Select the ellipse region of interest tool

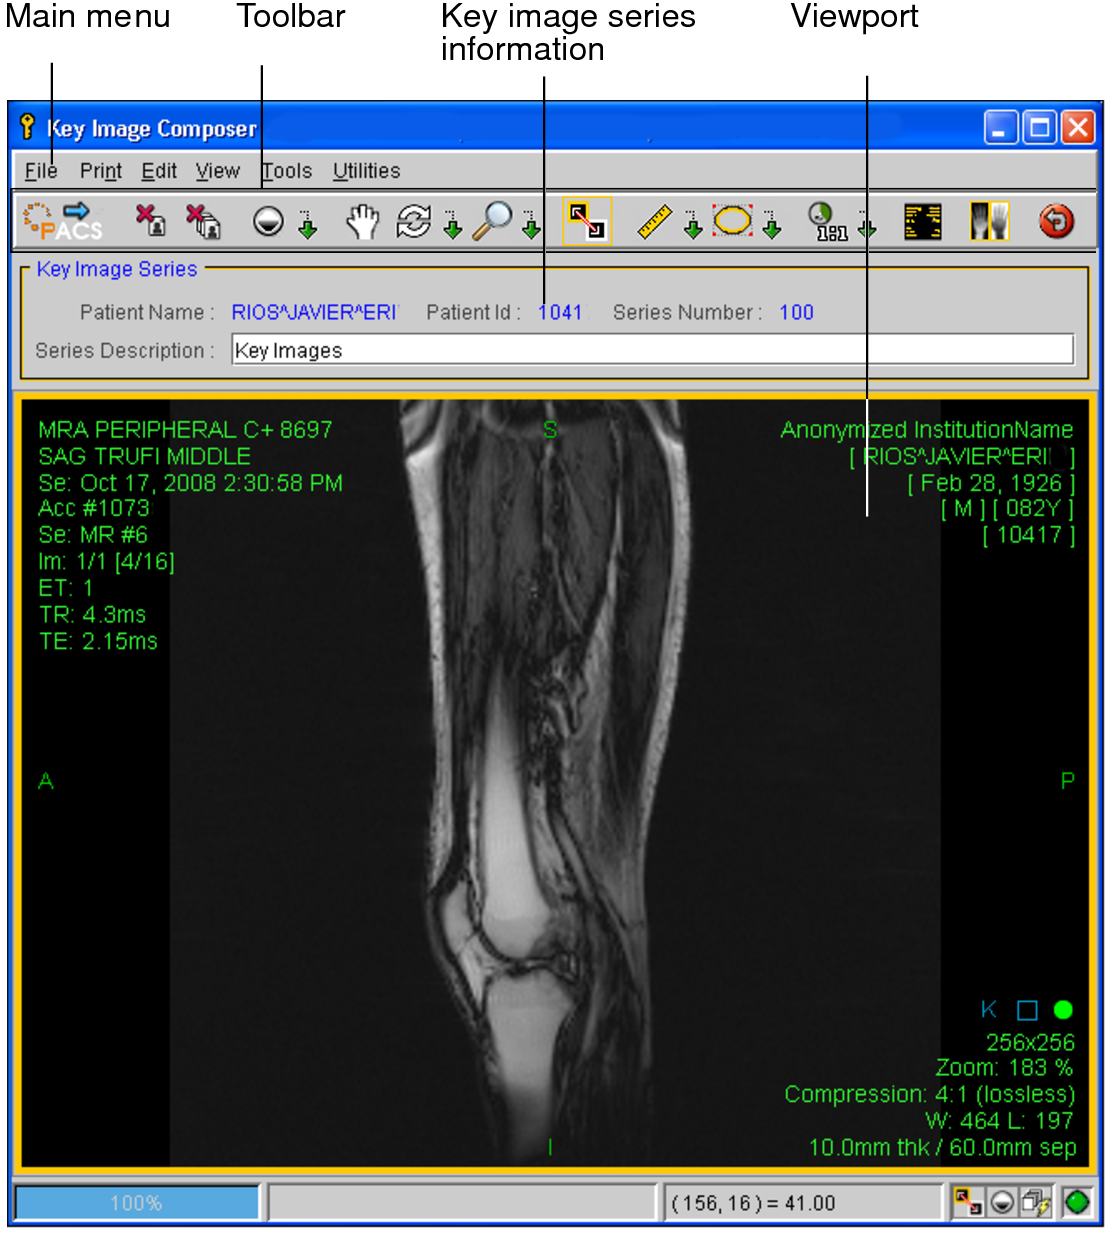[732, 220]
